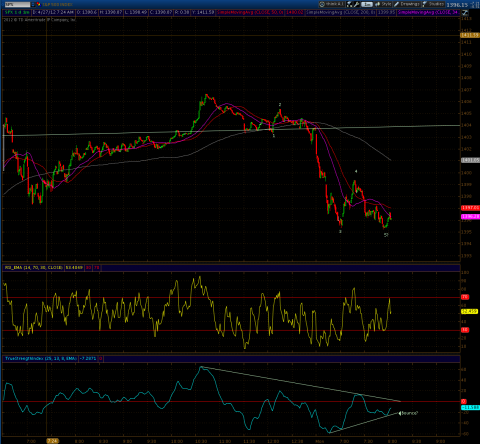
Task: Open the Style menu
Action: [383, 4]
